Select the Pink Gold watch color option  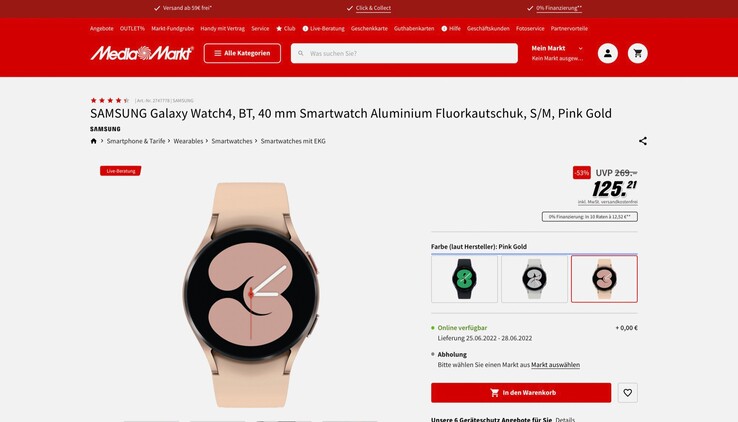(604, 279)
